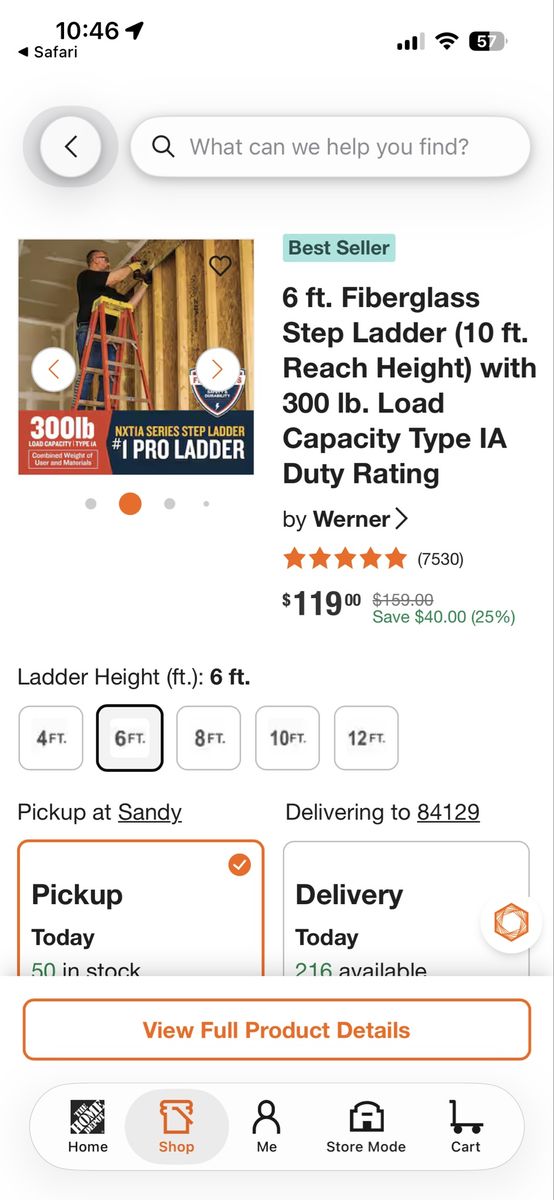Change delivery ZIP code 84129
Image resolution: width=554 pixels, height=1200 pixels.
(448, 812)
